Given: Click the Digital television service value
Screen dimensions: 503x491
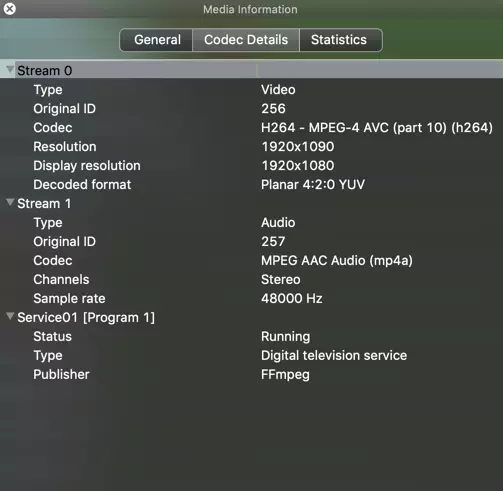Looking at the screenshot, I should [x=334, y=356].
